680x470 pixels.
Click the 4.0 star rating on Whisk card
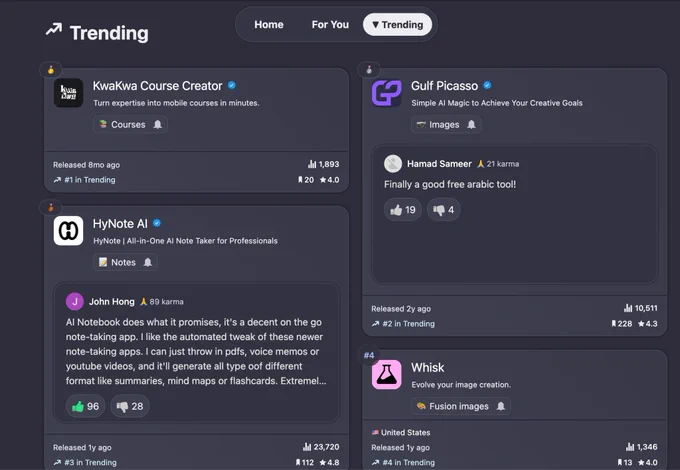point(648,462)
